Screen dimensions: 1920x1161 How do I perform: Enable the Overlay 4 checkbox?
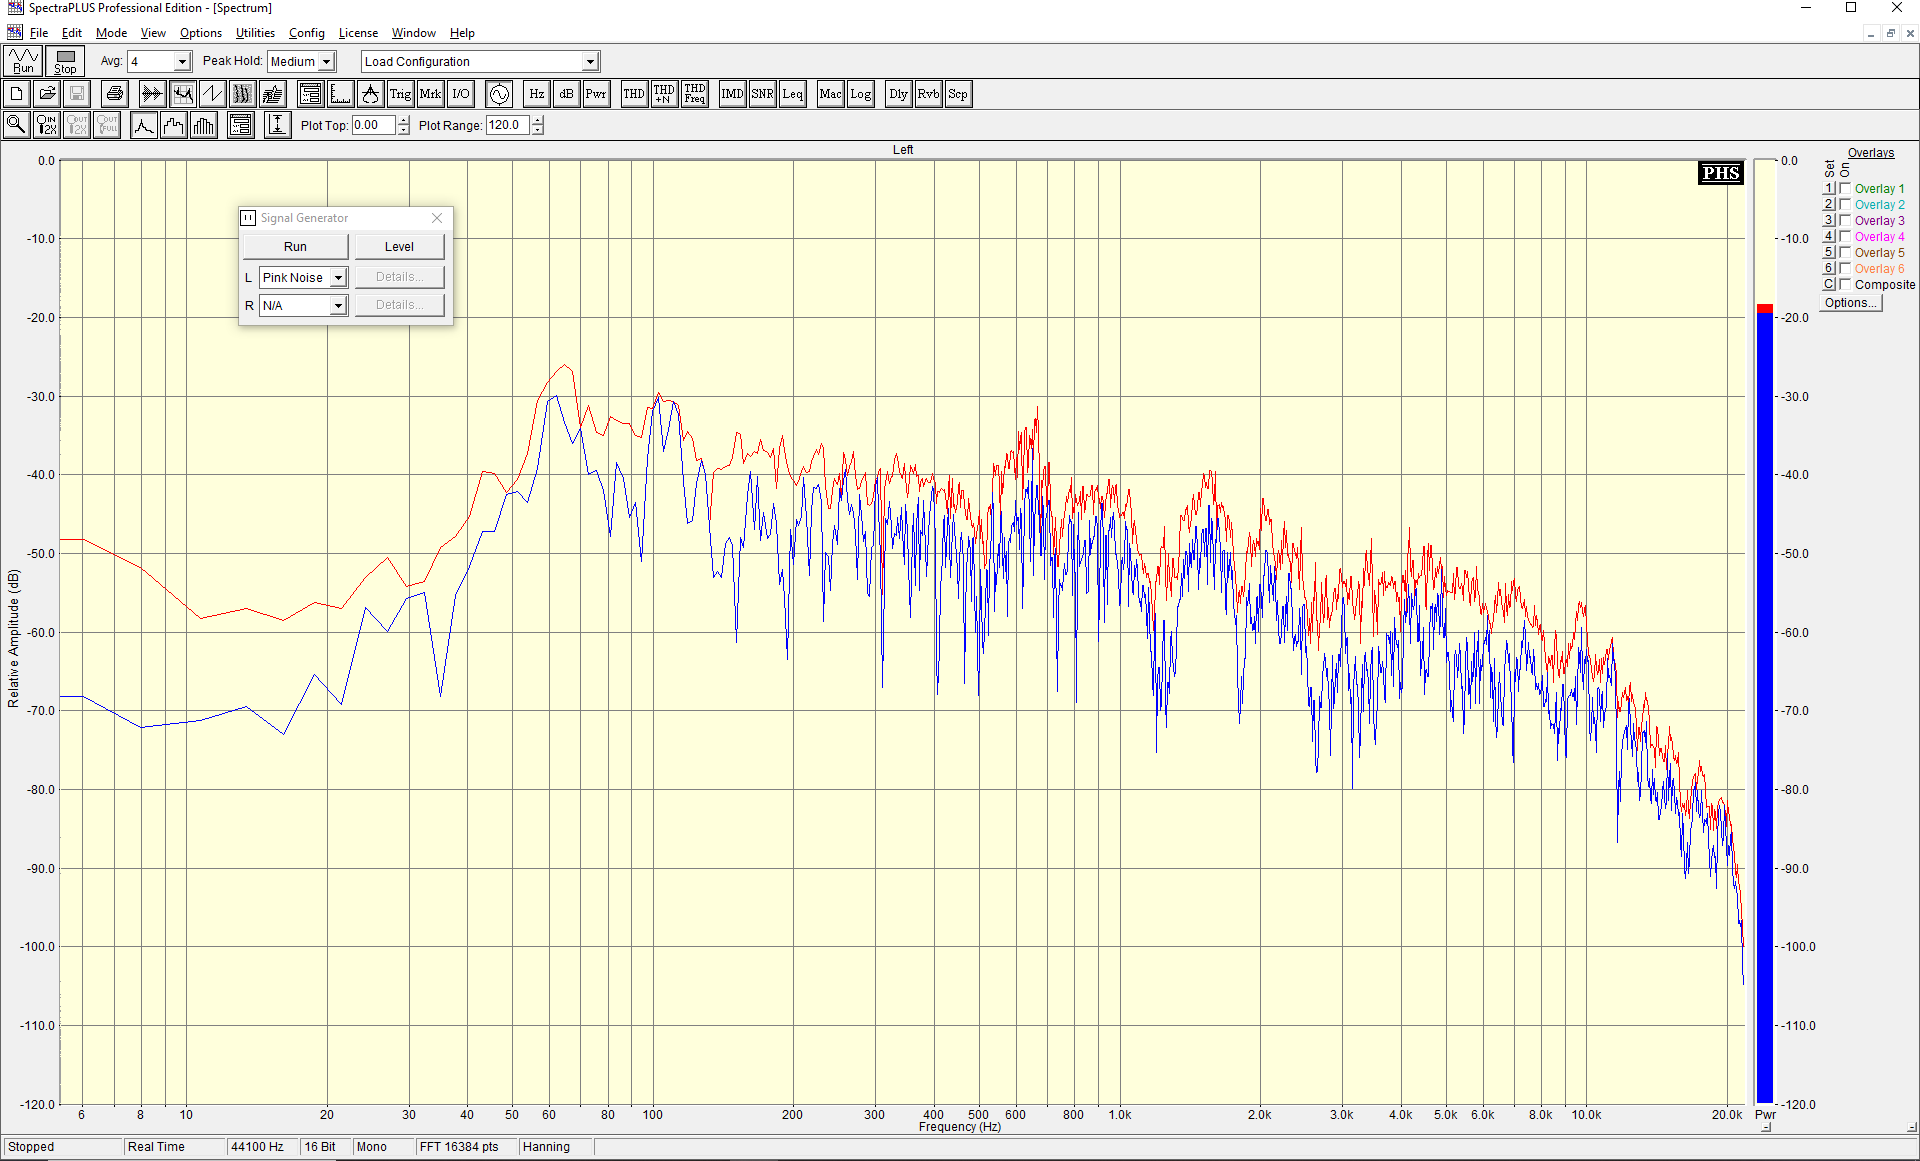click(1845, 236)
